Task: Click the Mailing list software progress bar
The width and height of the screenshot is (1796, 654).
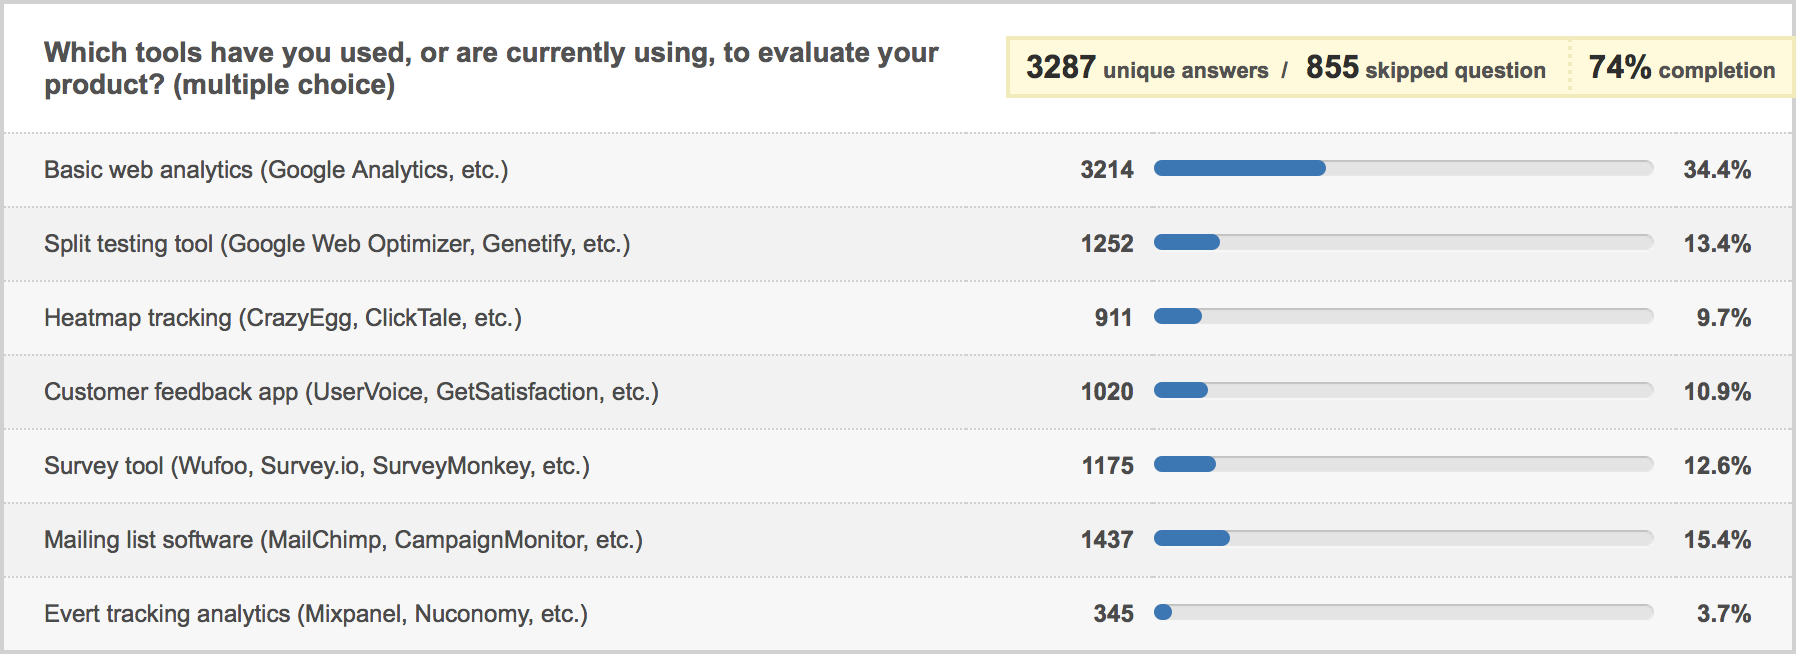Action: tap(1403, 538)
